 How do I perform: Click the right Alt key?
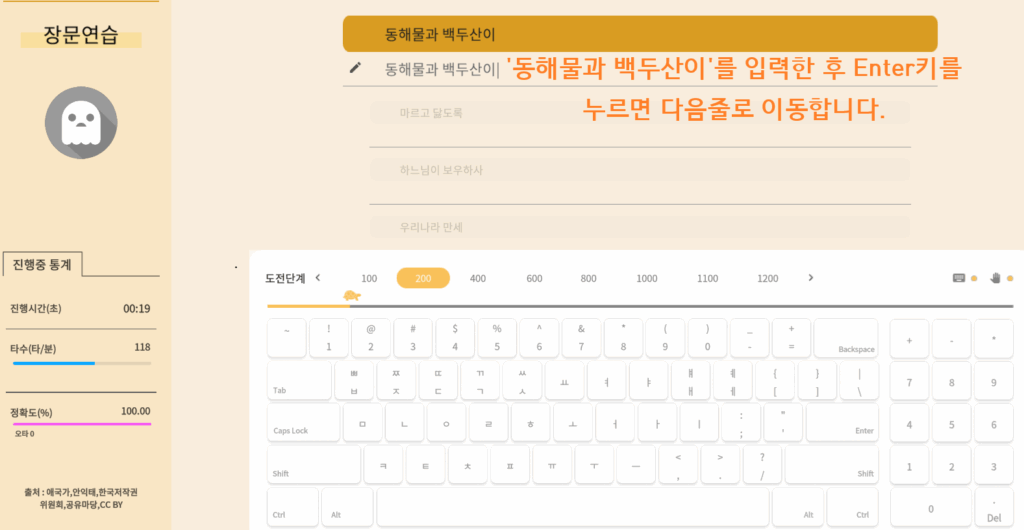(x=798, y=507)
